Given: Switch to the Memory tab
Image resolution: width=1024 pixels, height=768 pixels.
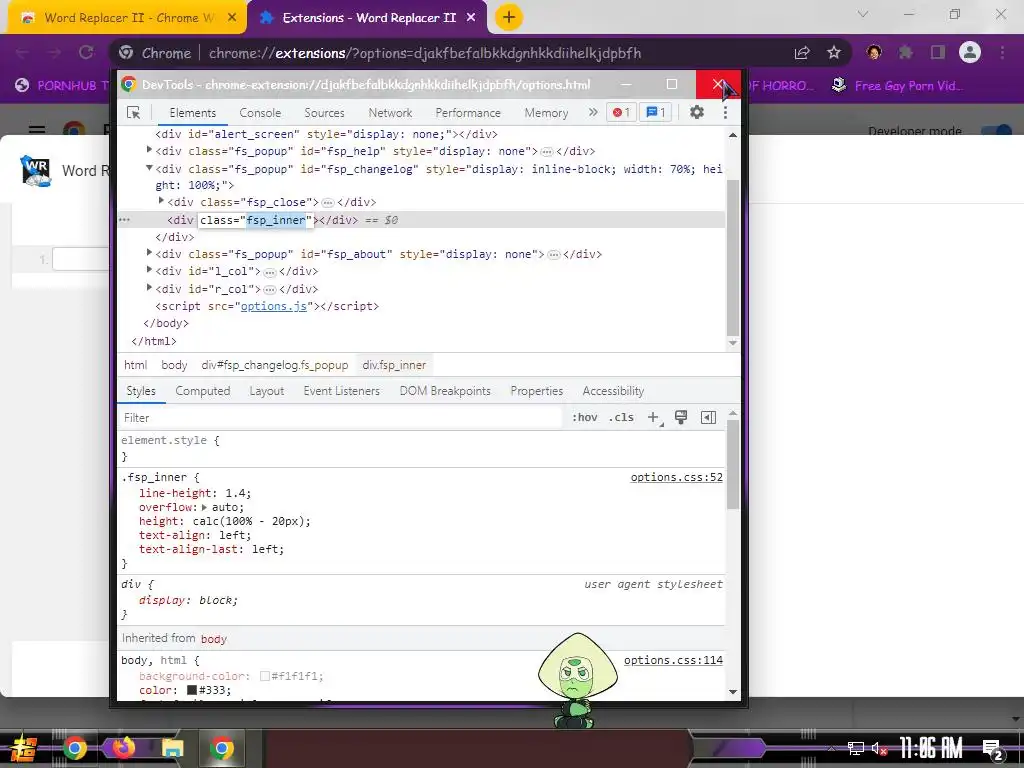Looking at the screenshot, I should tap(546, 113).
